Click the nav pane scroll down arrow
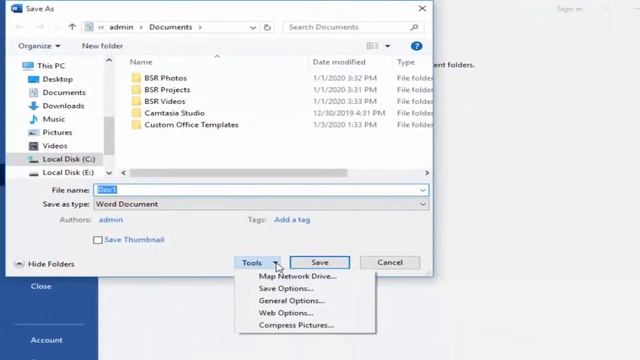640x360 pixels. coord(109,173)
